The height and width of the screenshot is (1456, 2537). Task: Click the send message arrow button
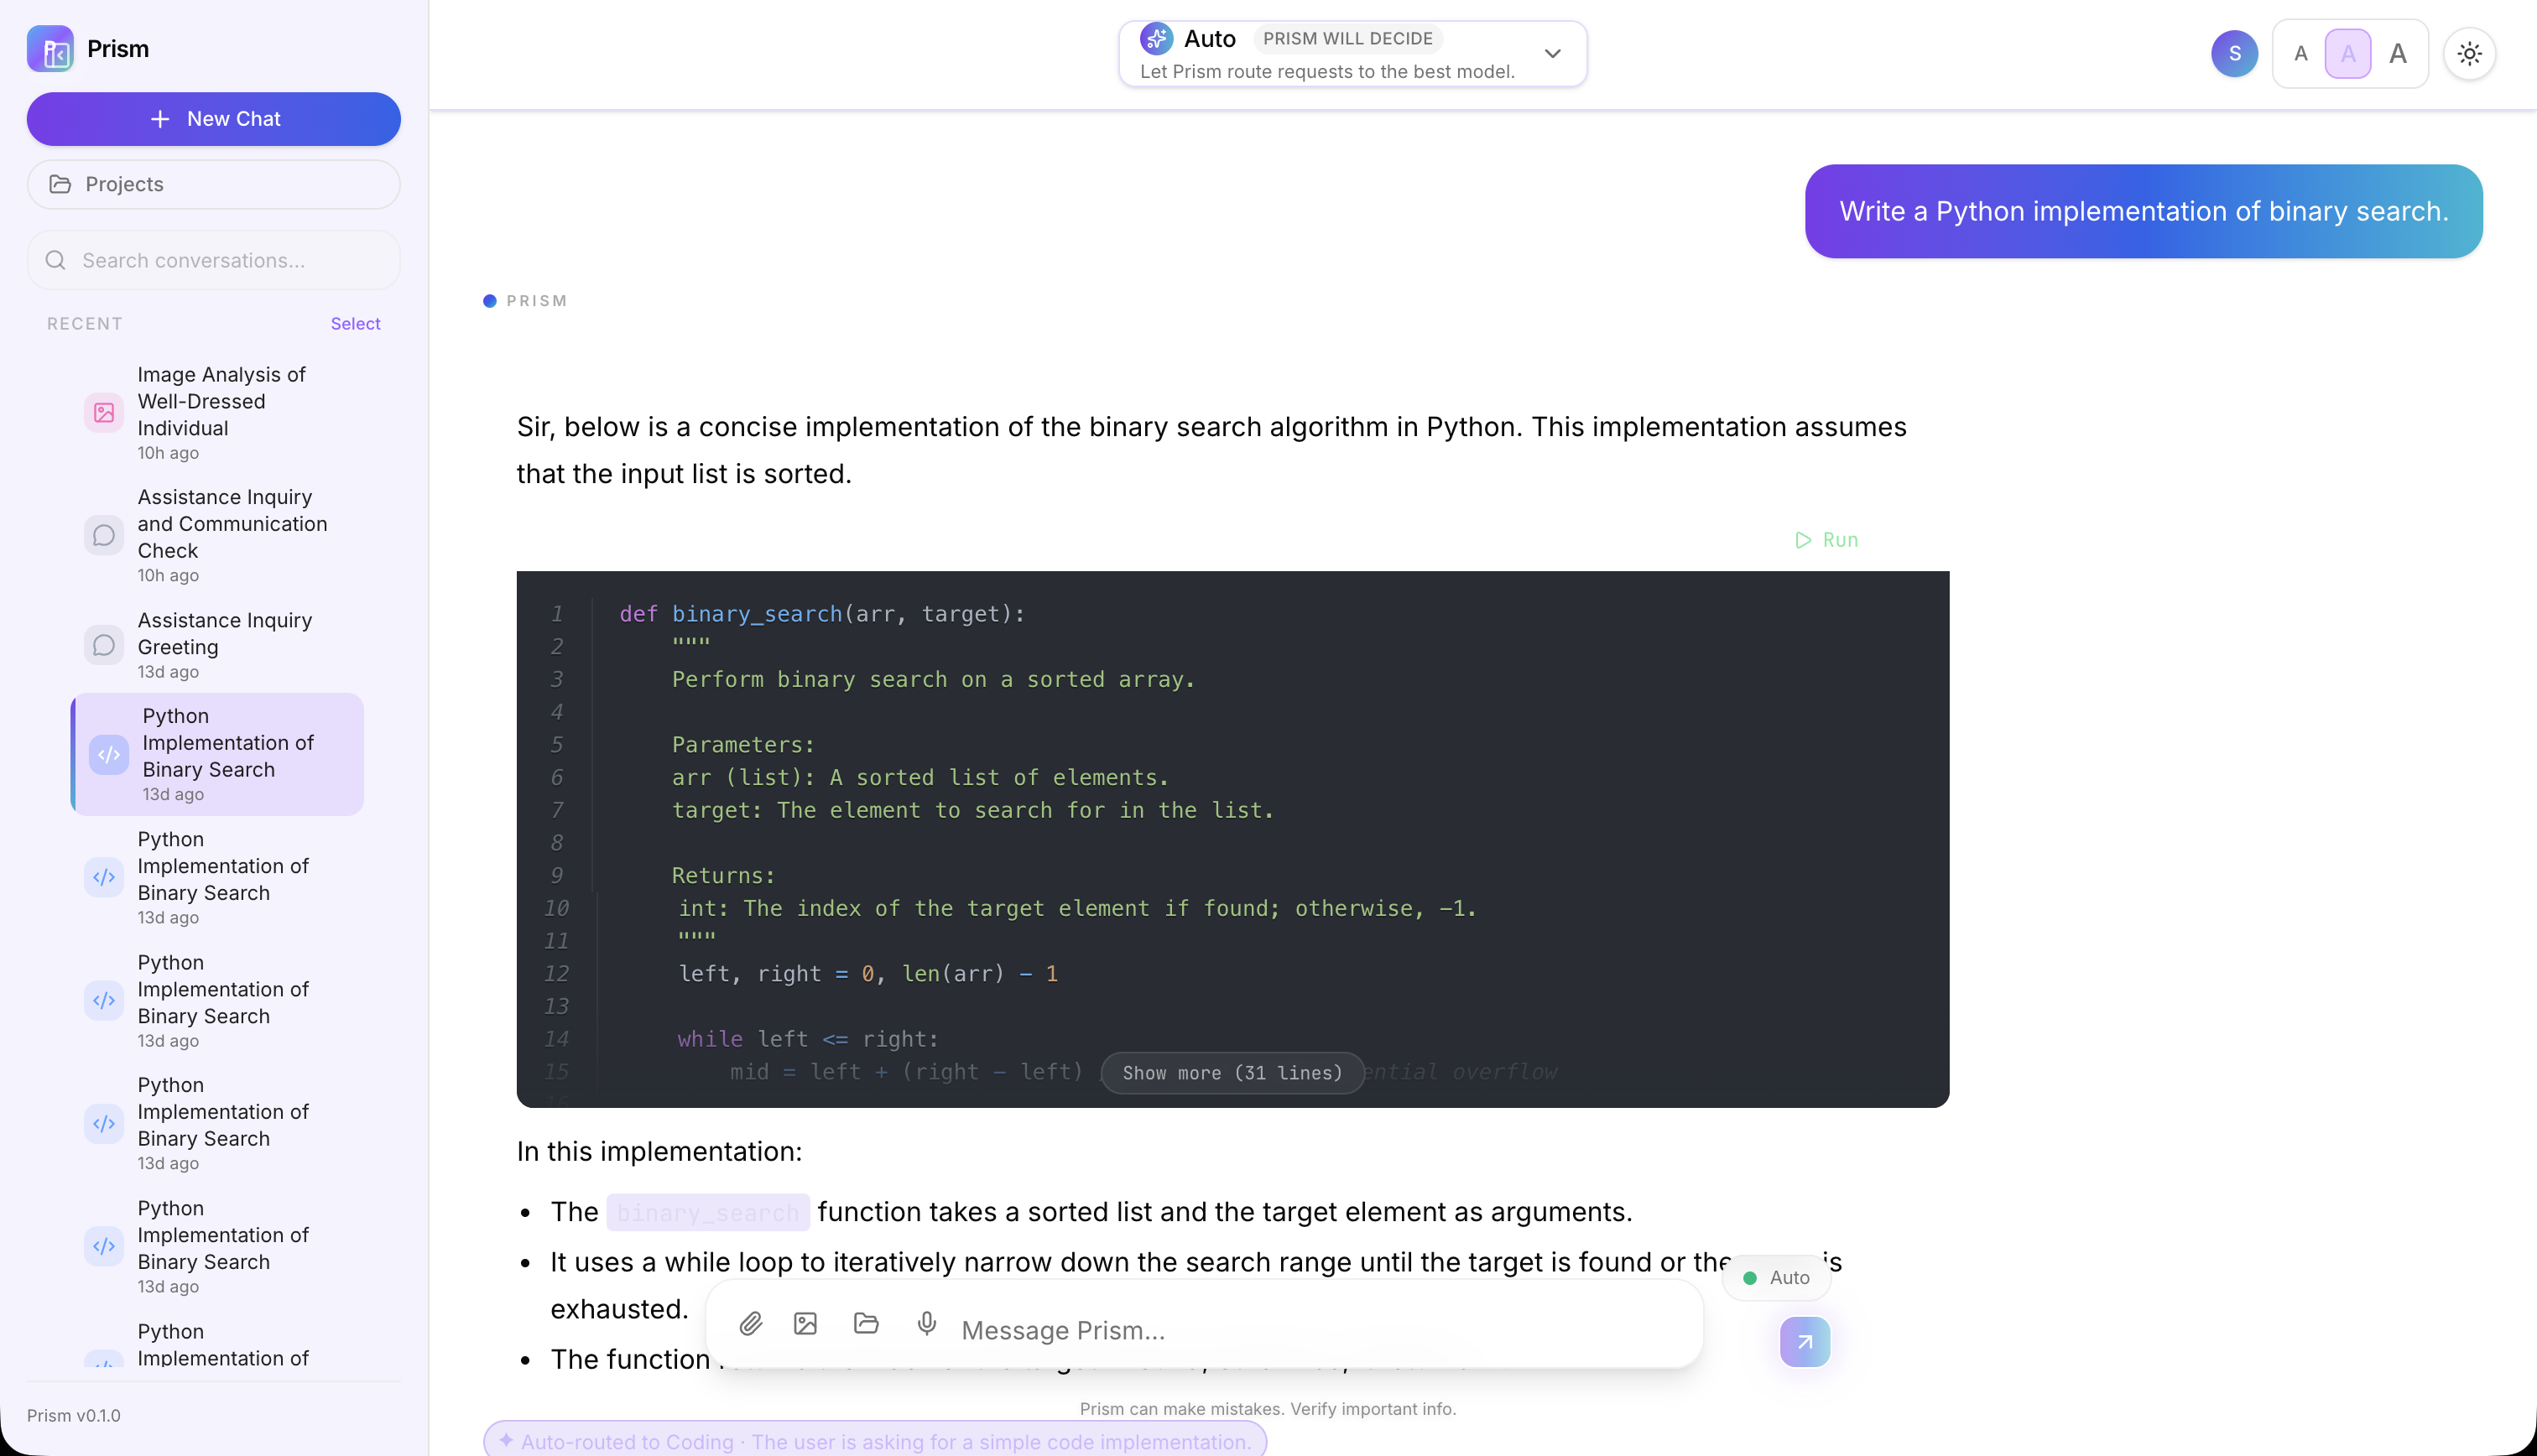coord(1804,1342)
